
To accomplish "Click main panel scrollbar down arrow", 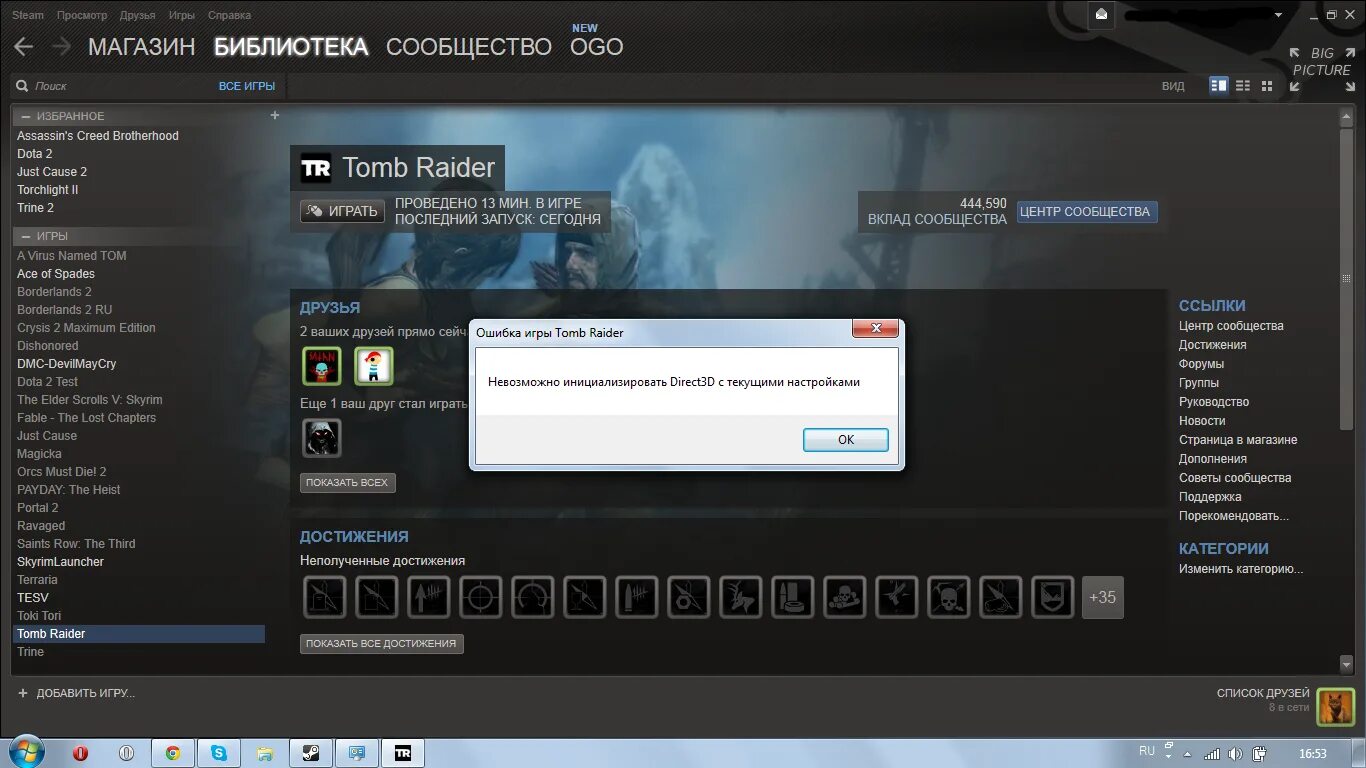I will [x=1345, y=664].
